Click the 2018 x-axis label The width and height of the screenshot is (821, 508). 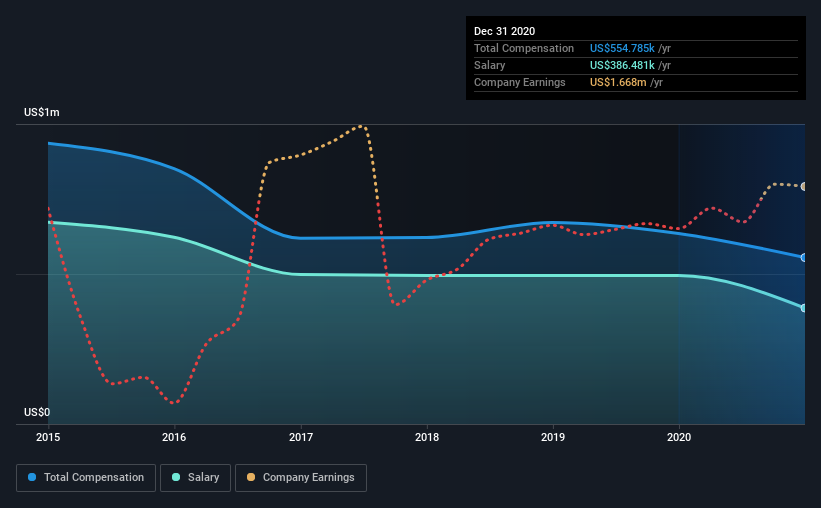(427, 437)
